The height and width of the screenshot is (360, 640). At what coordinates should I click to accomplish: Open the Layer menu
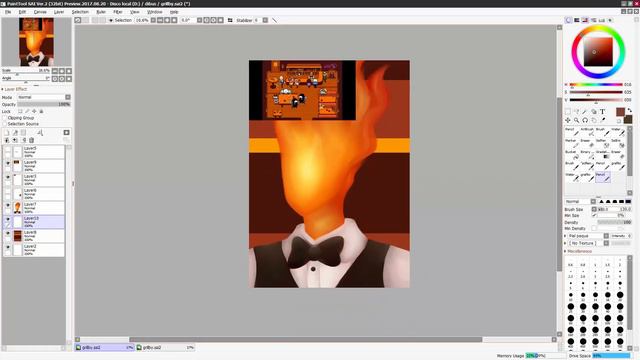tap(59, 12)
